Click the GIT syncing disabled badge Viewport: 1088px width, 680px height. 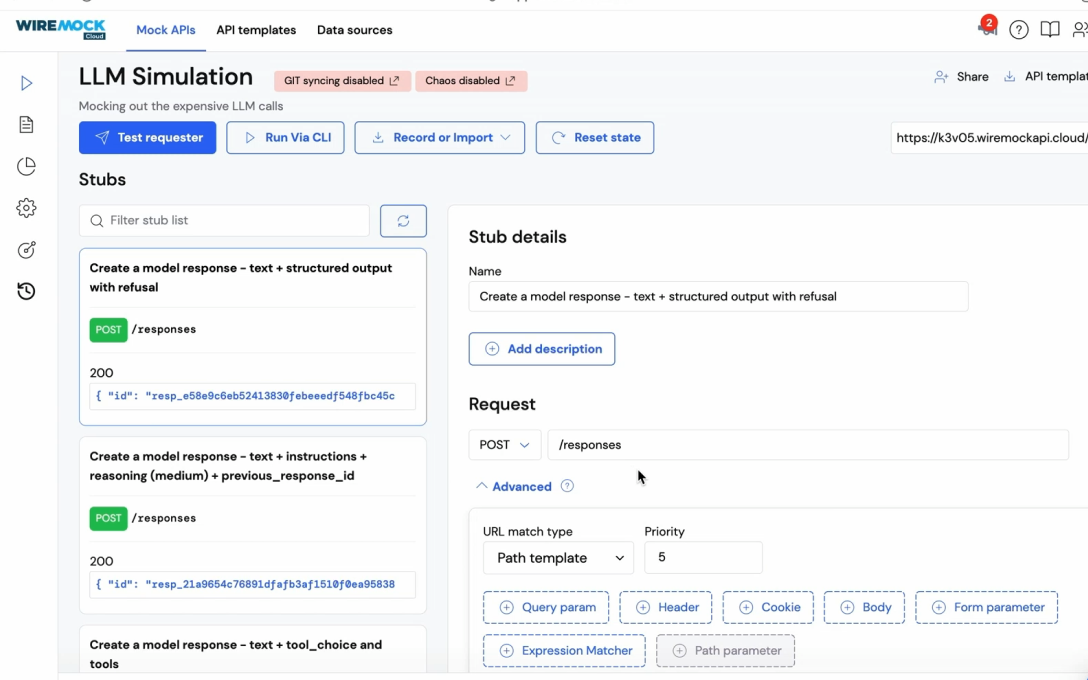342,80
